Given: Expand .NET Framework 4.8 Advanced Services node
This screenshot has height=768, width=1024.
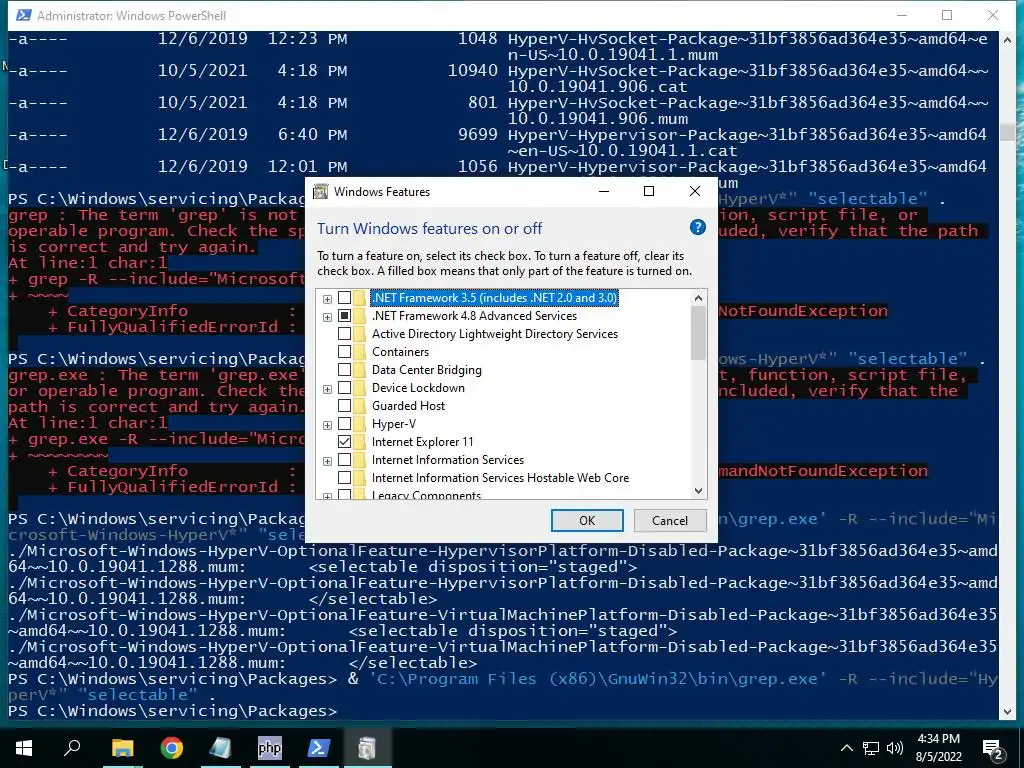Looking at the screenshot, I should coord(327,317).
